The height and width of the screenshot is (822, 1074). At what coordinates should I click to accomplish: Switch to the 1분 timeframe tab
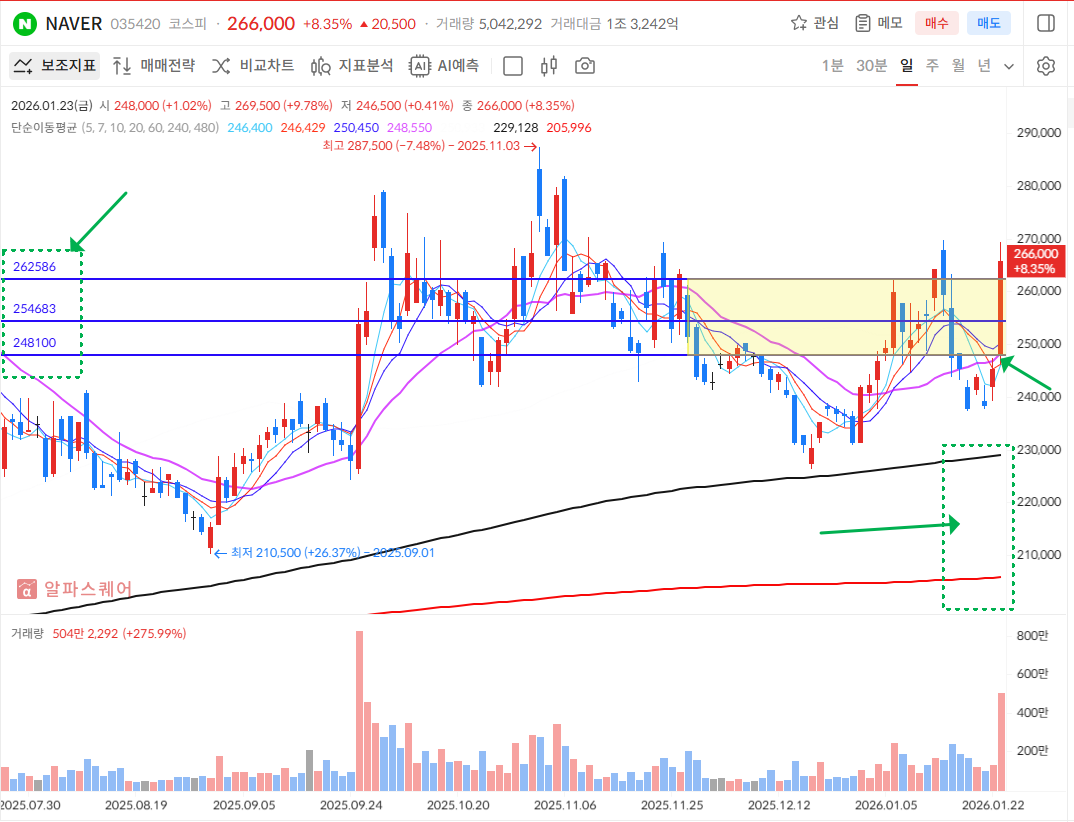(832, 66)
